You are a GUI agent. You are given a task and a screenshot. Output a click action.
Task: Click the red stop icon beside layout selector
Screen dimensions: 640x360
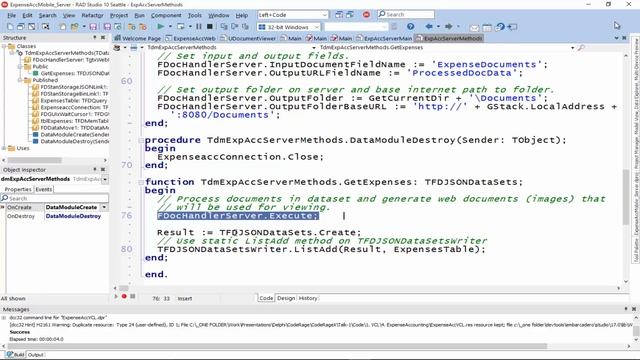[366, 14]
